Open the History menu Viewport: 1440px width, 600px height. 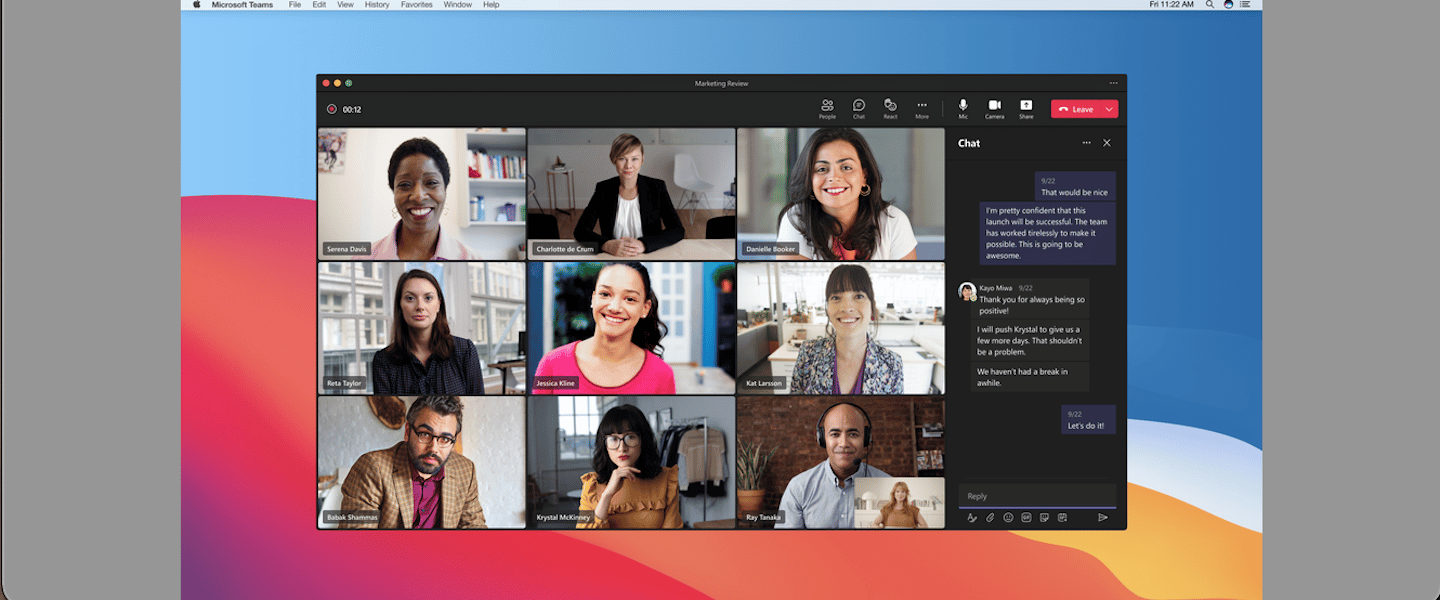click(377, 5)
